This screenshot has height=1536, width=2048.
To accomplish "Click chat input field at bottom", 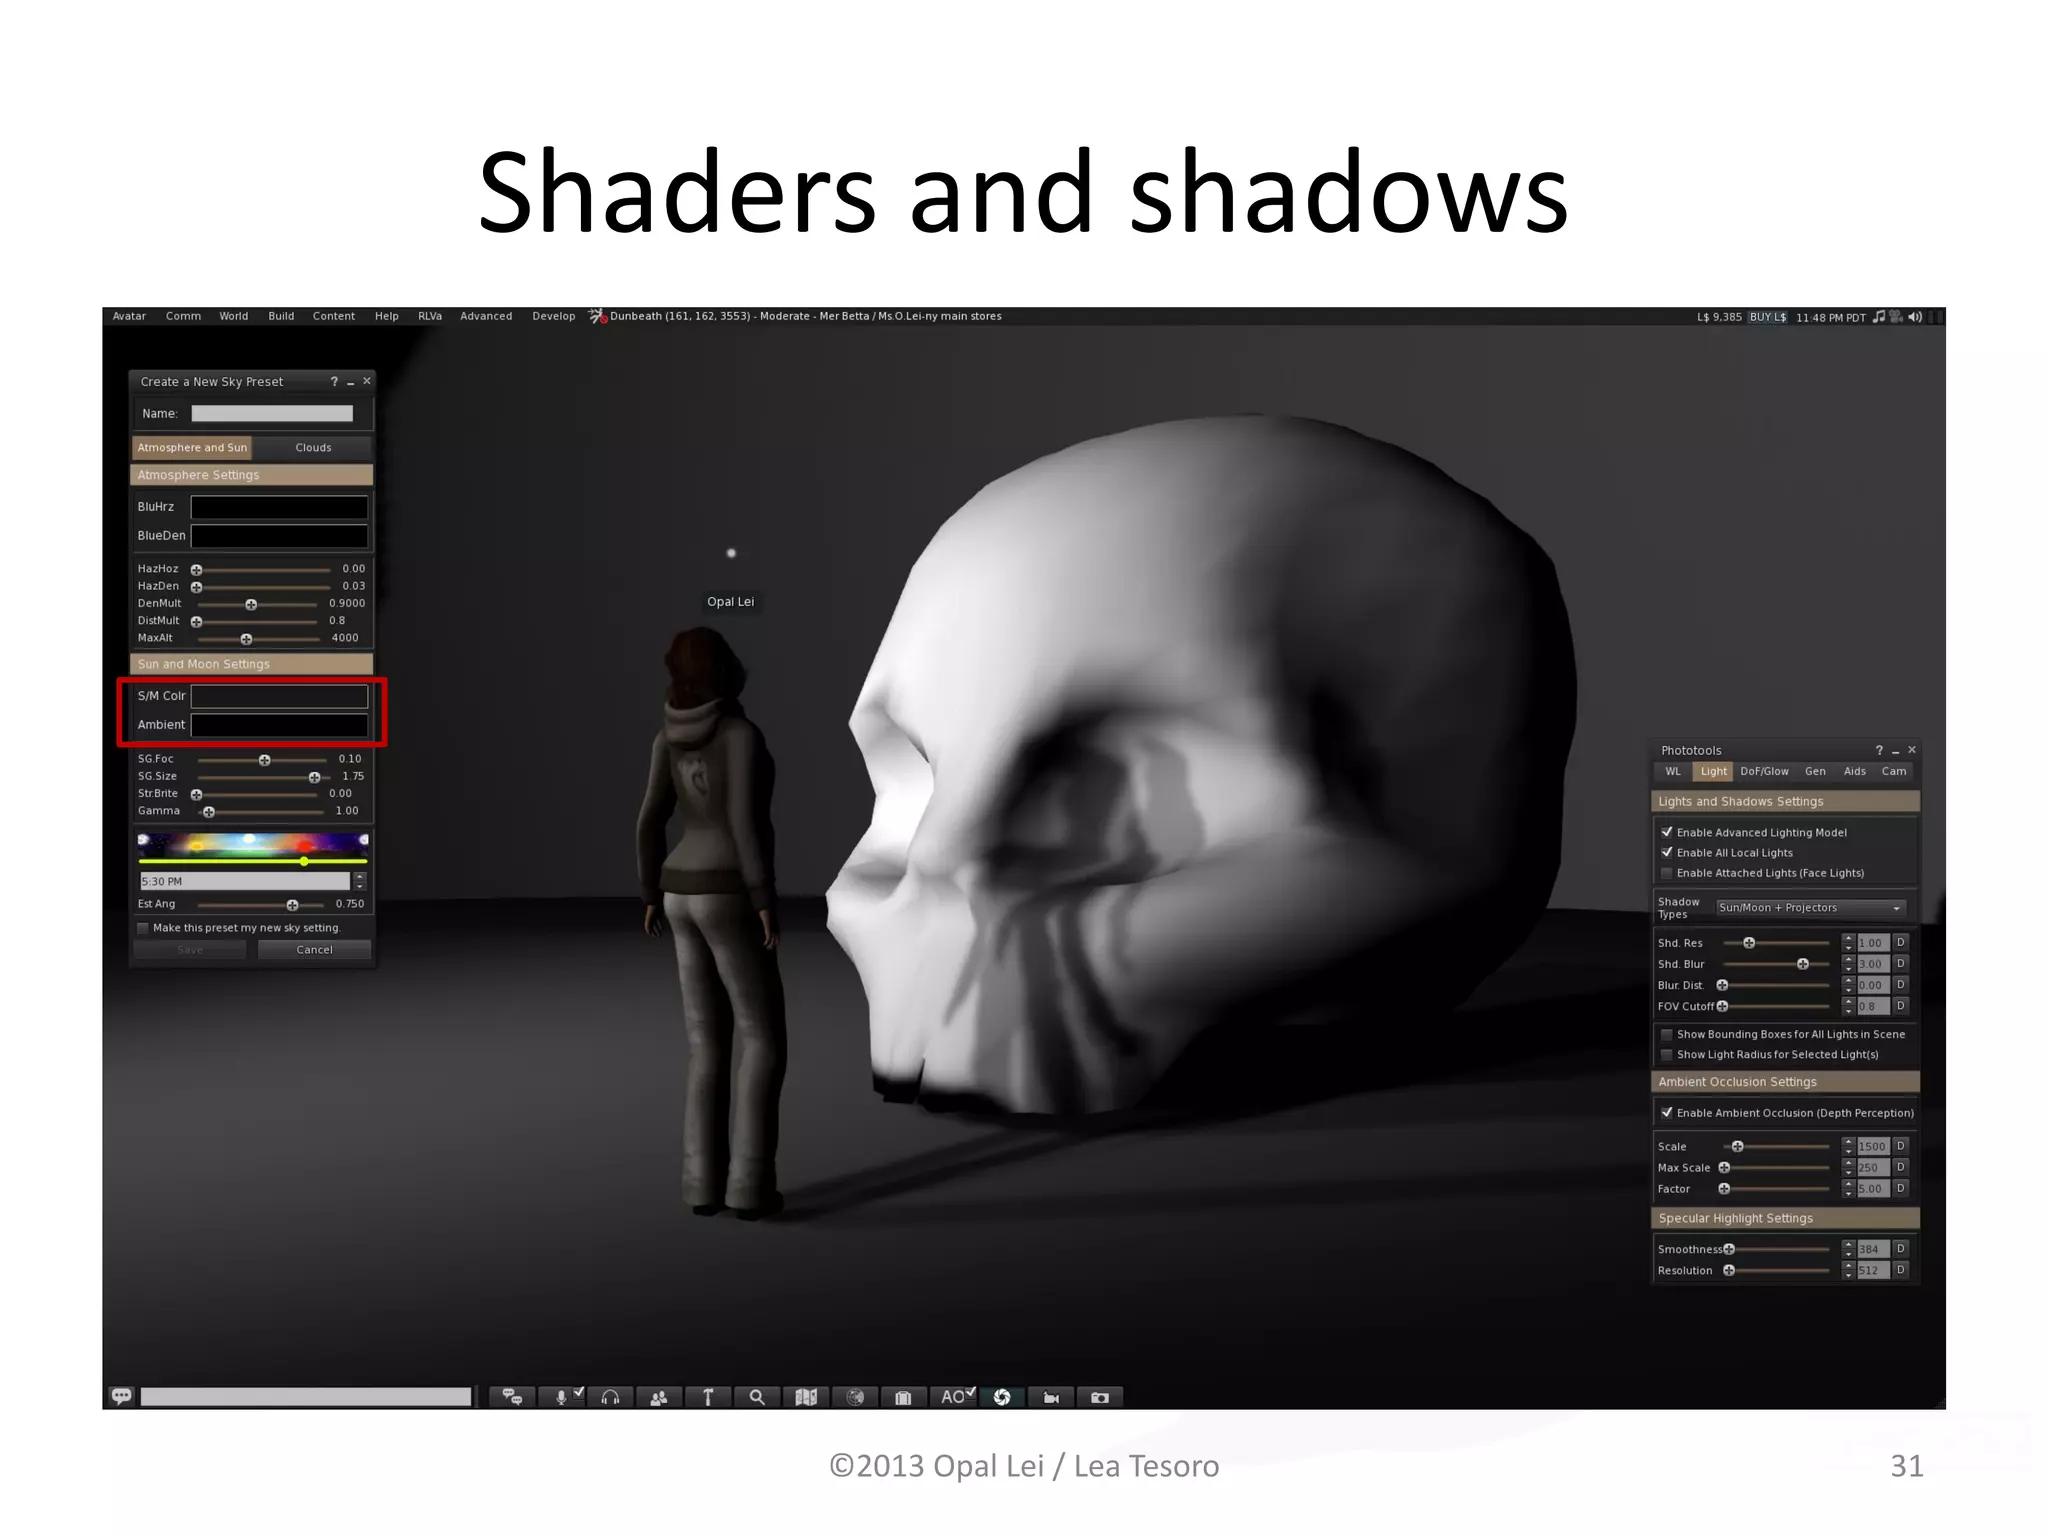I will (x=306, y=1396).
